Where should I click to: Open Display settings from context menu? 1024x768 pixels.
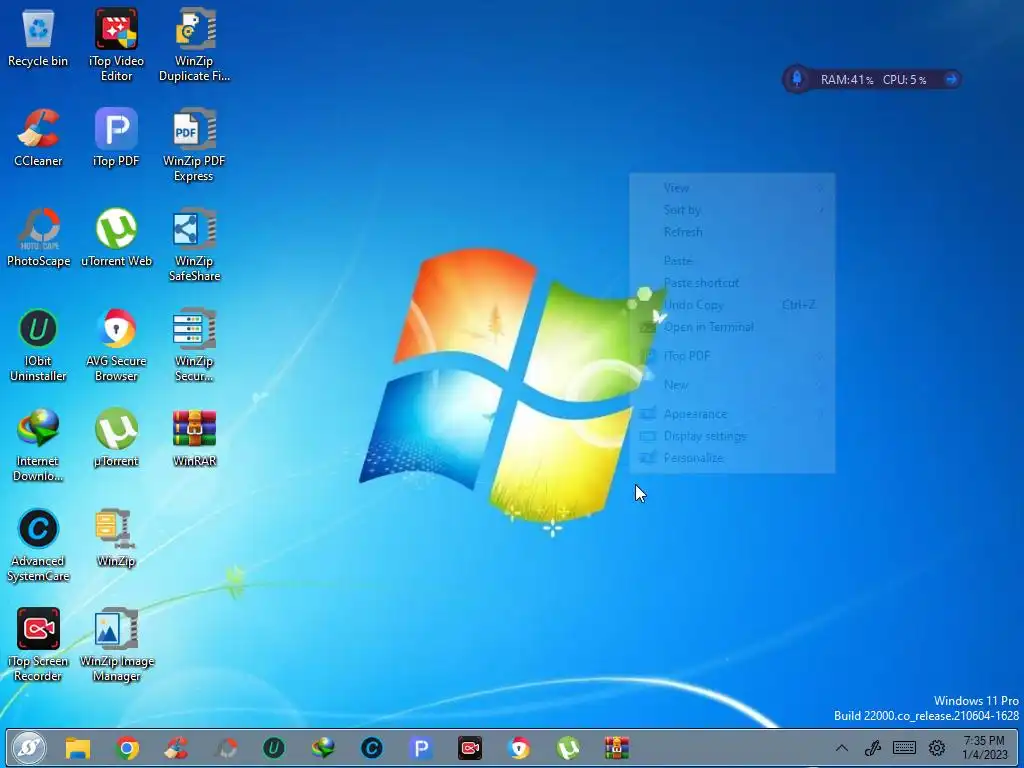pyautogui.click(x=732, y=436)
